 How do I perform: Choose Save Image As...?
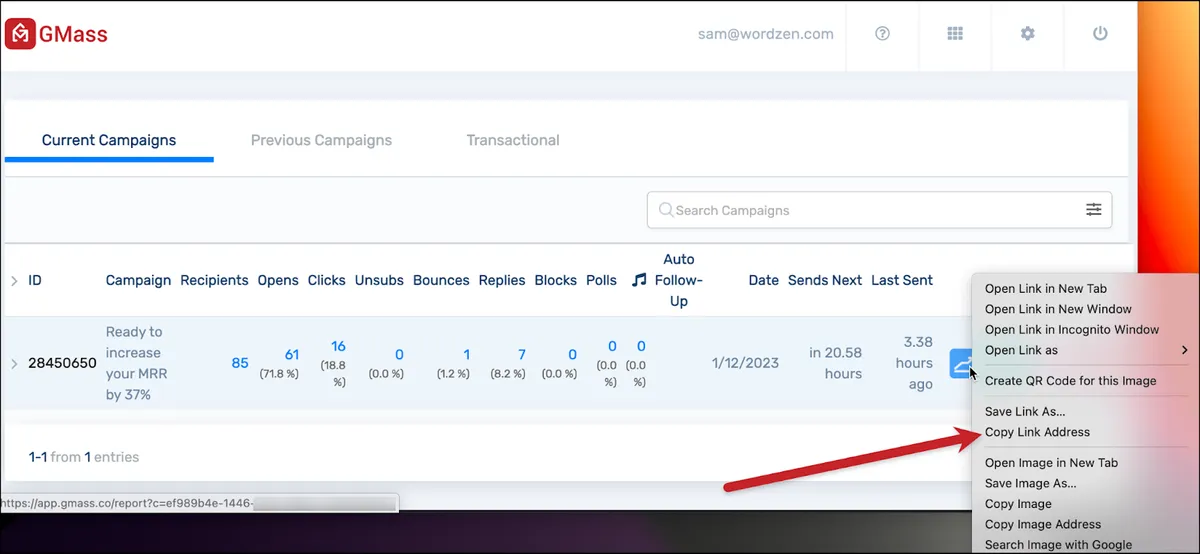[x=1031, y=483]
